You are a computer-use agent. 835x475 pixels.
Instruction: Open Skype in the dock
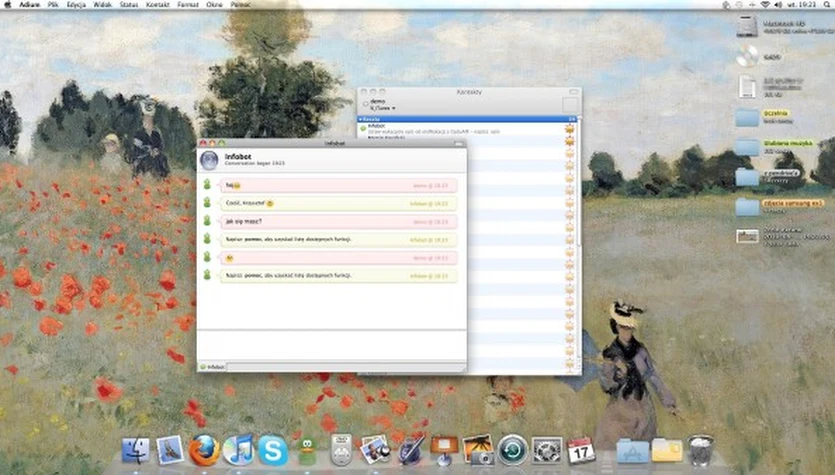273,449
